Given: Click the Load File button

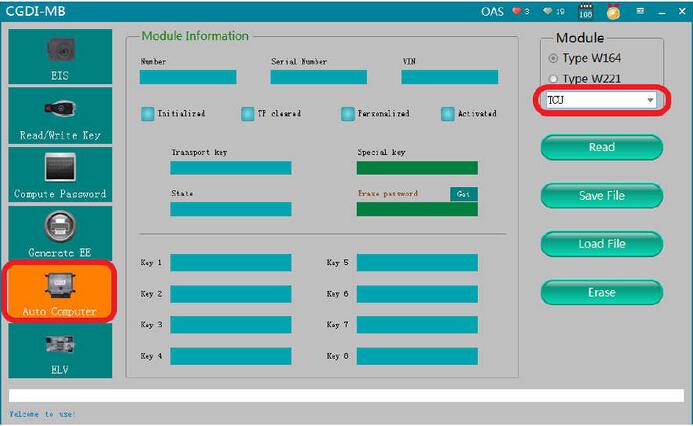Looking at the screenshot, I should pyautogui.click(x=602, y=244).
